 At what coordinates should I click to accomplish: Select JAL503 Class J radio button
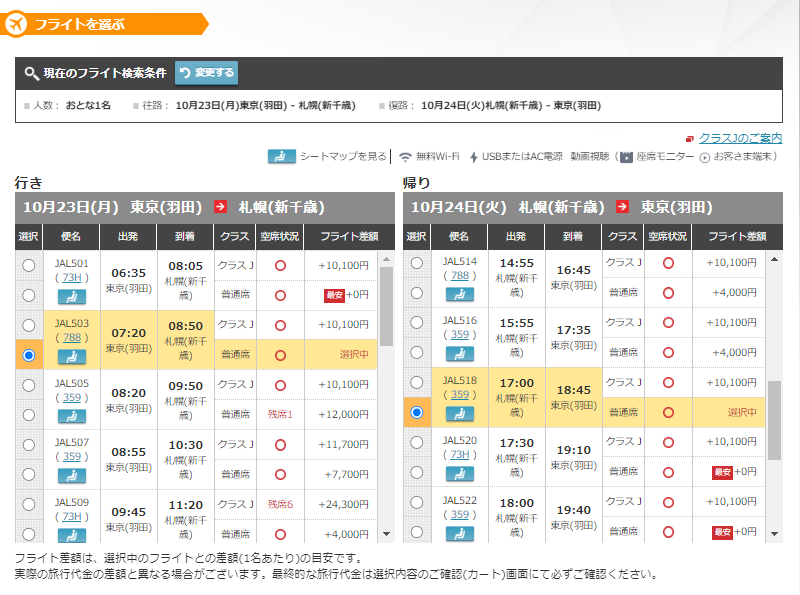pyautogui.click(x=29, y=325)
